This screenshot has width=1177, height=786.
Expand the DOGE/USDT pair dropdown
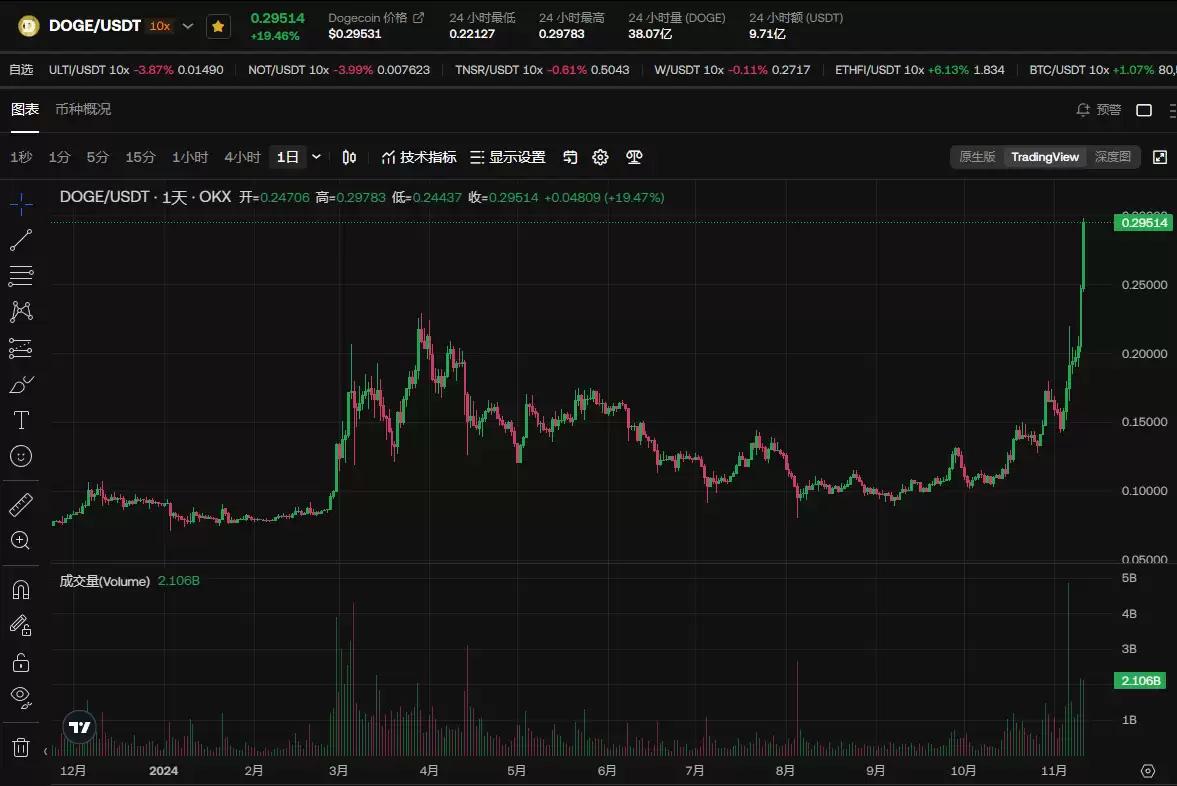[x=188, y=26]
